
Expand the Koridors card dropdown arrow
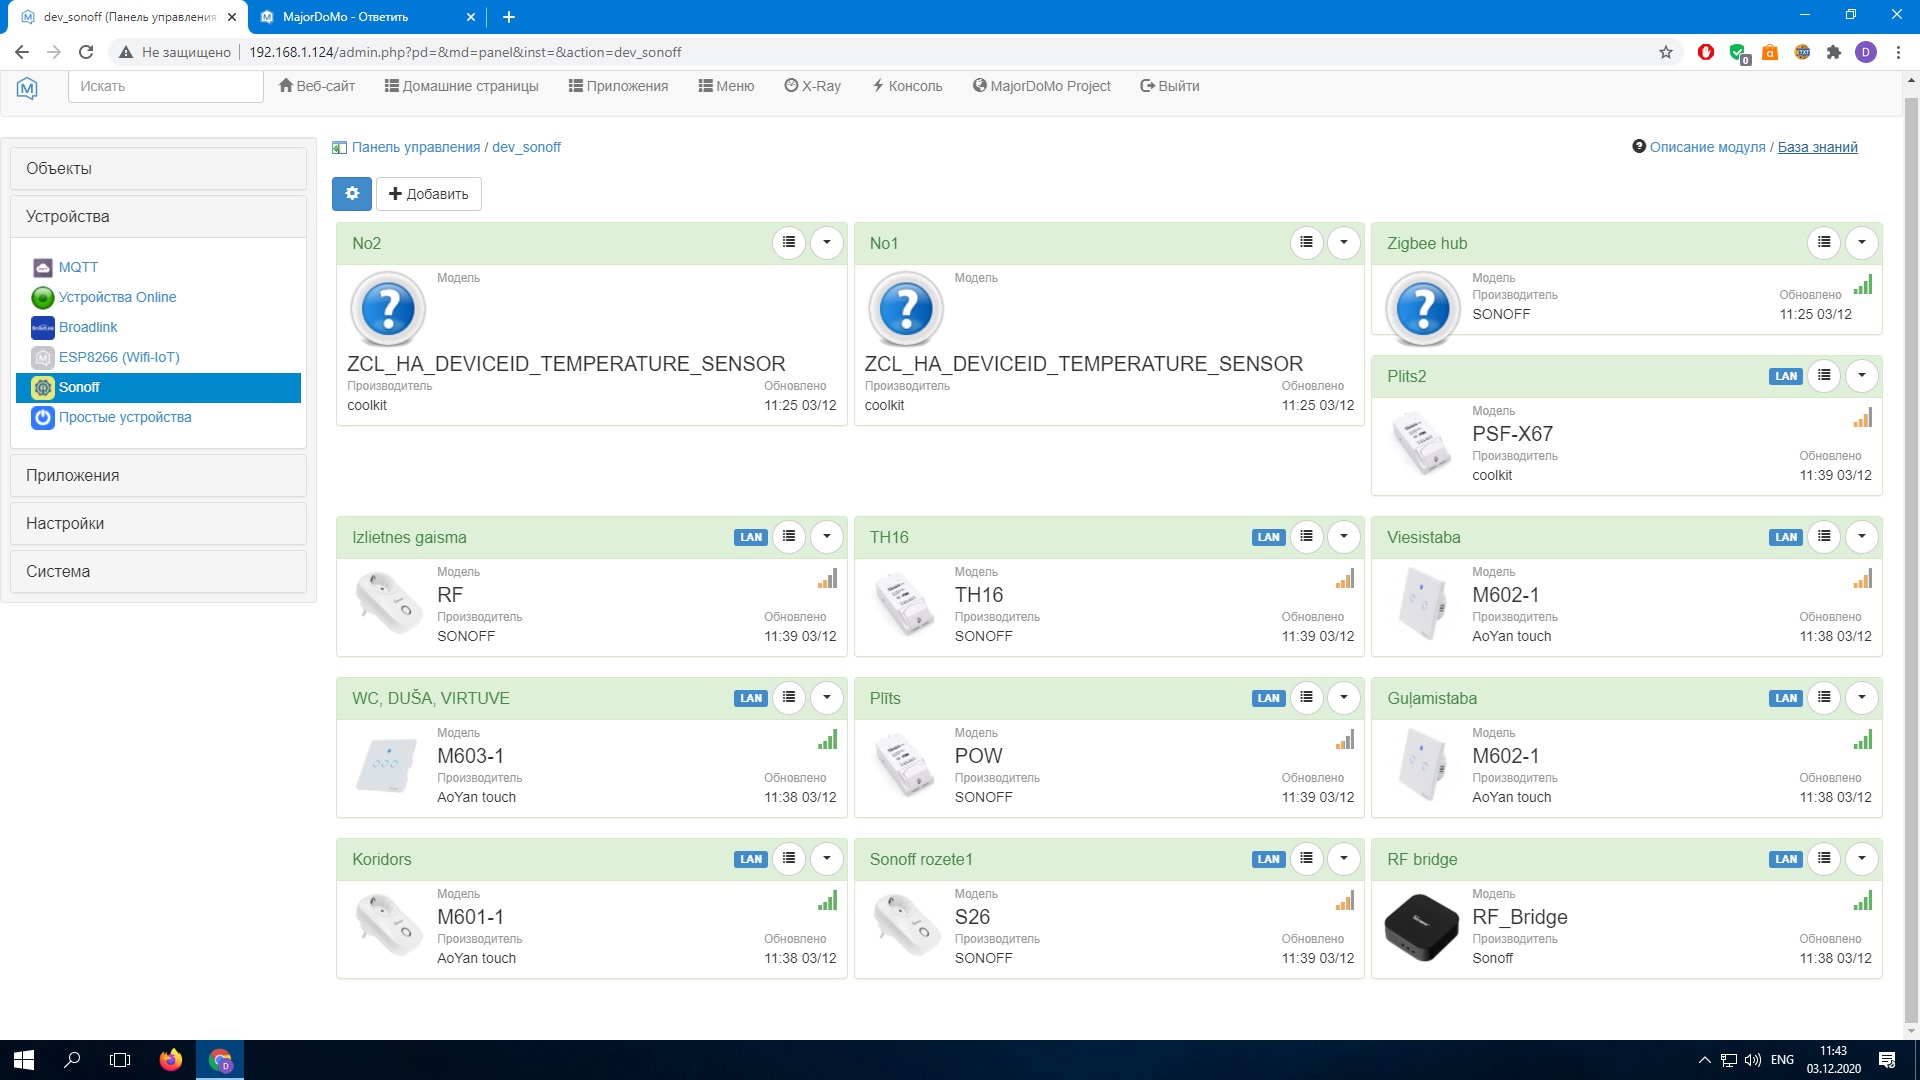pos(826,859)
